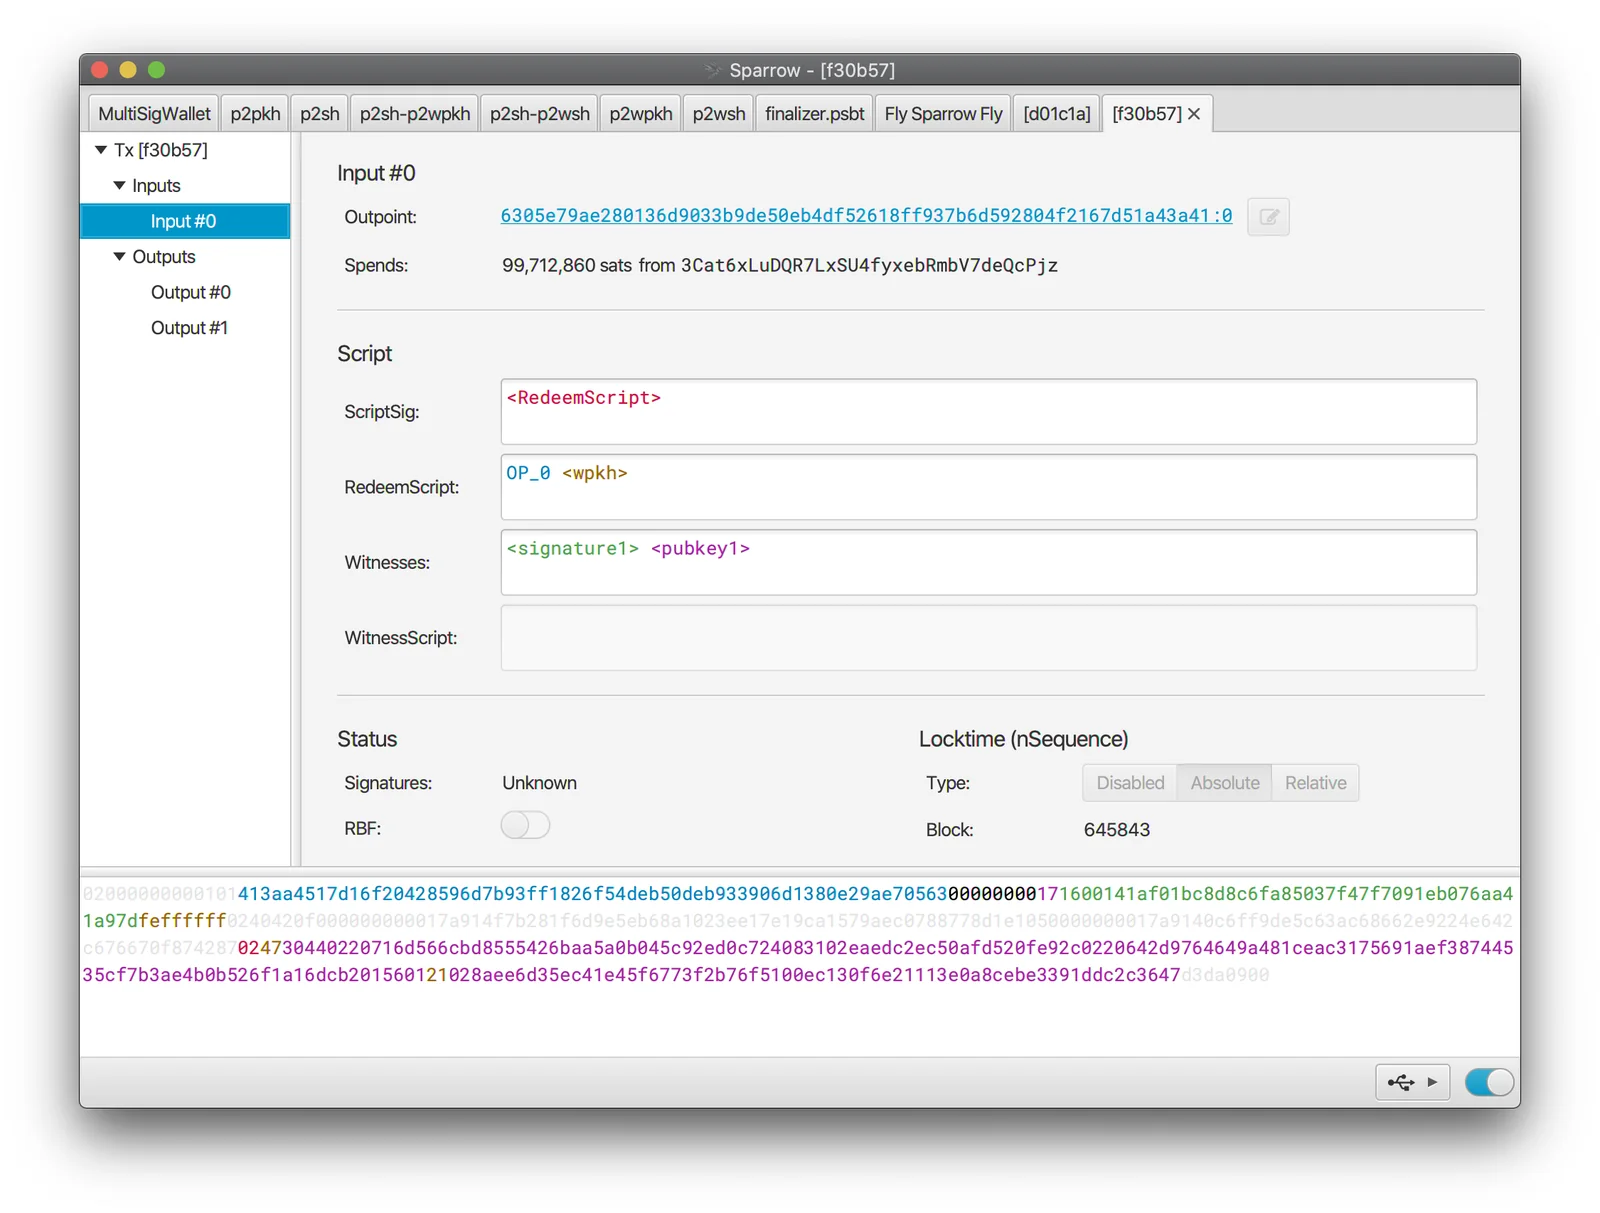Select Relative locktime type
The width and height of the screenshot is (1600, 1213).
[x=1315, y=783]
